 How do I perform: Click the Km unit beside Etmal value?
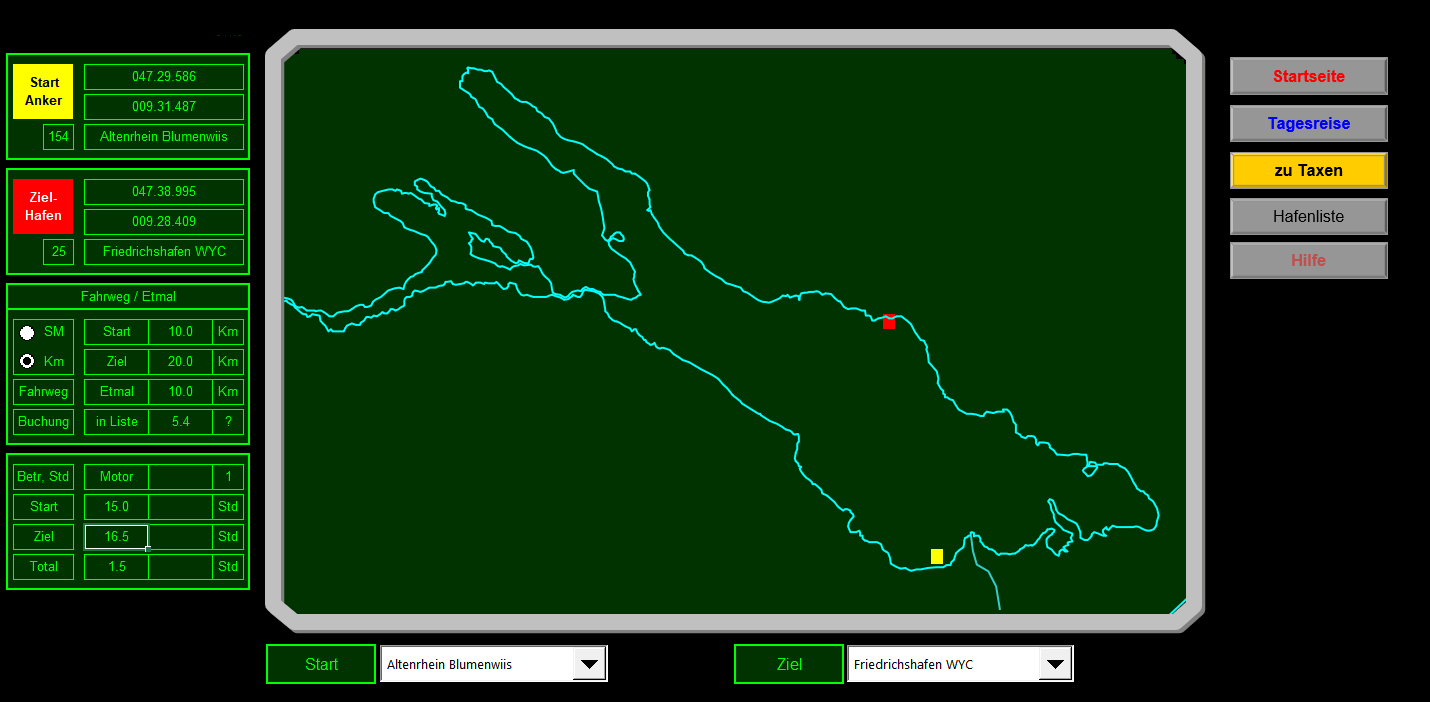[228, 391]
